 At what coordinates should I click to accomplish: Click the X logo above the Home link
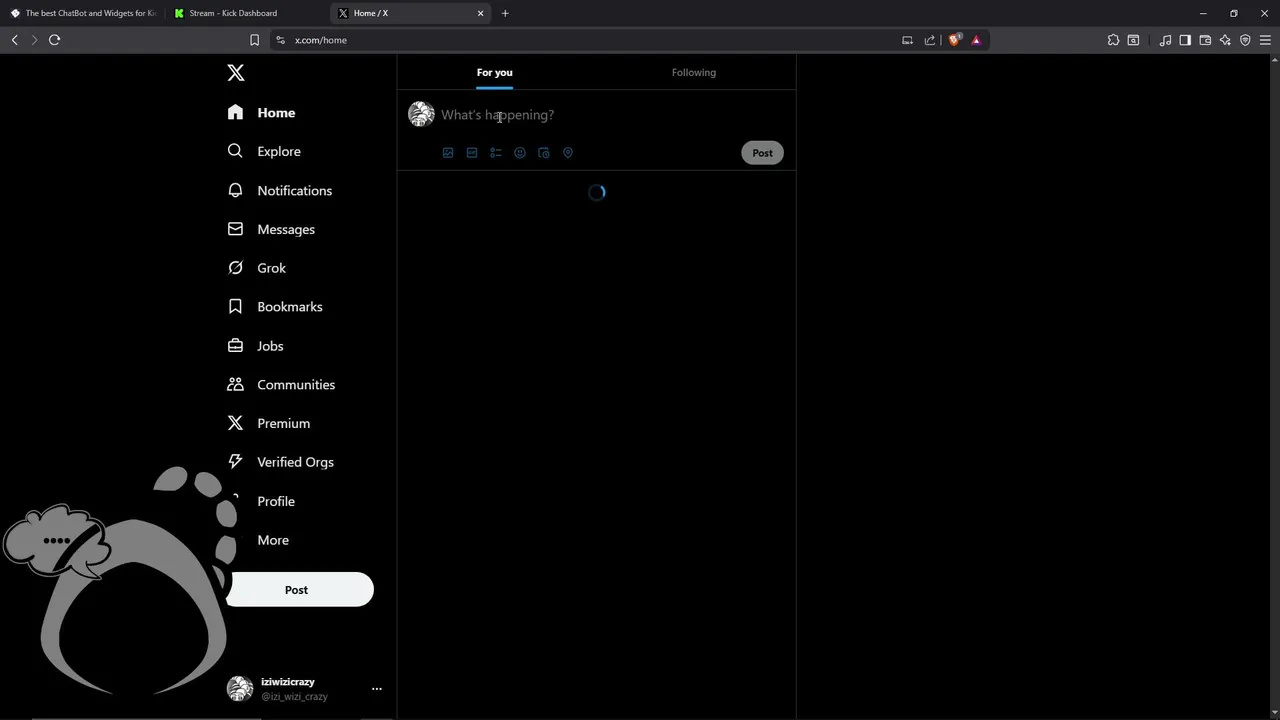[x=236, y=73]
